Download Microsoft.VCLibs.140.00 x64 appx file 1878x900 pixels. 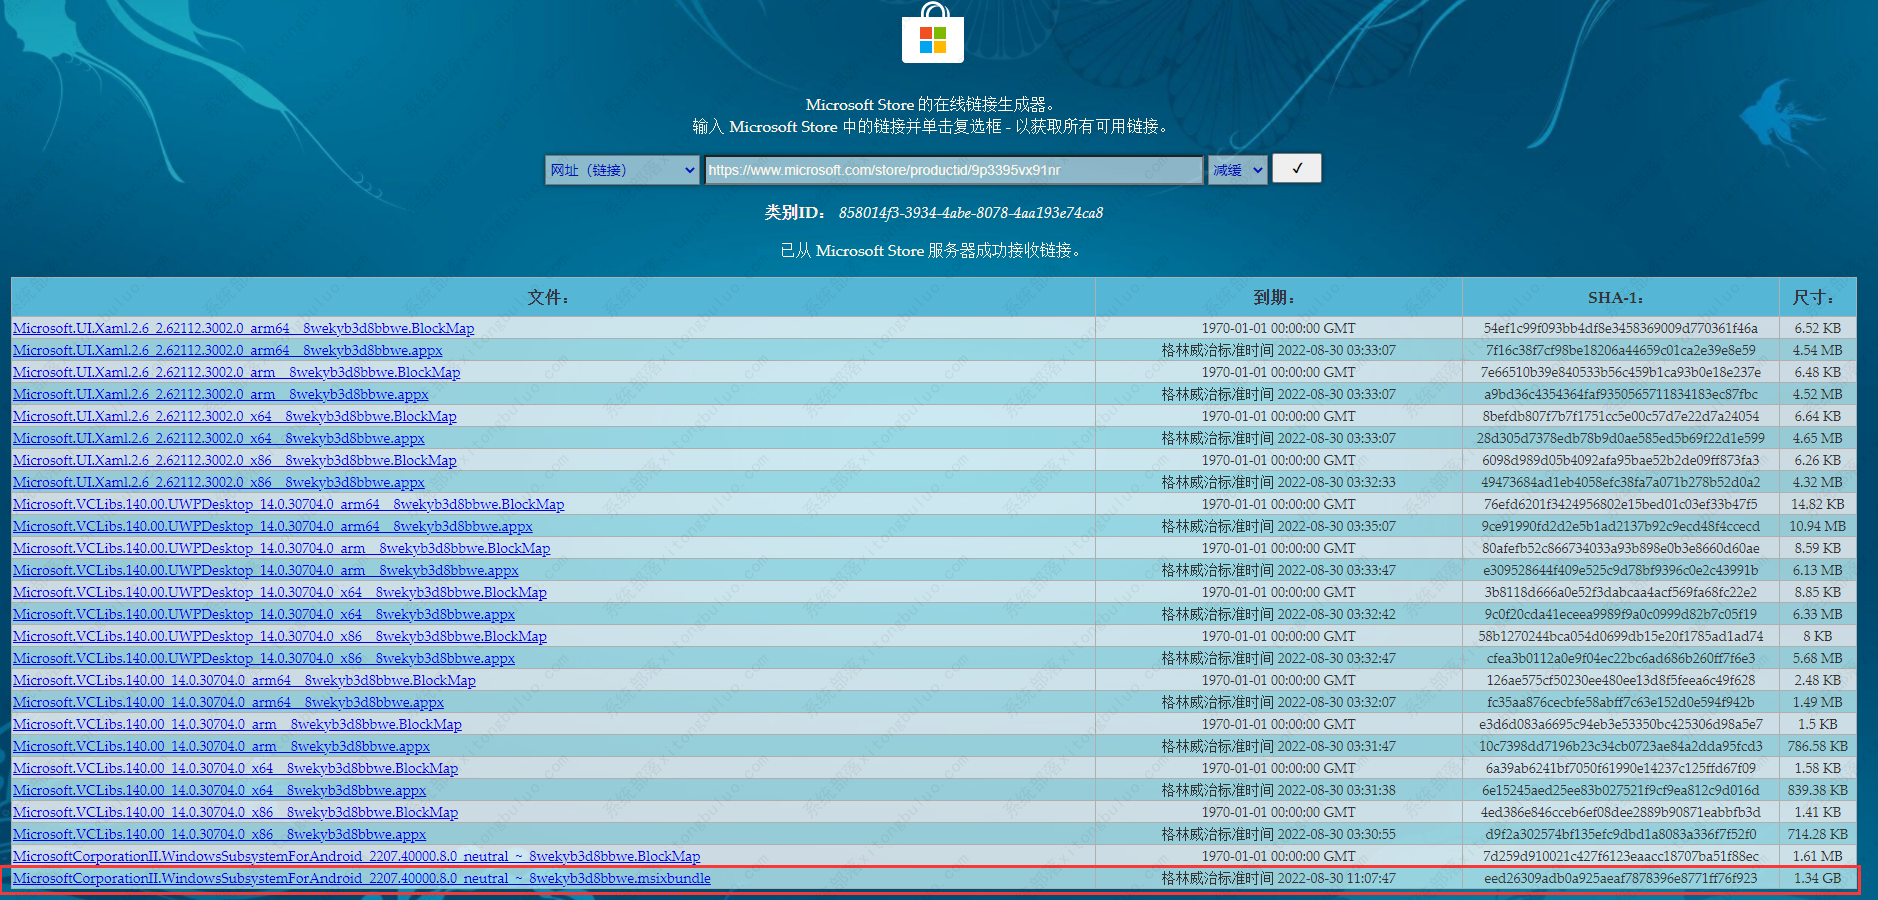pyautogui.click(x=219, y=790)
